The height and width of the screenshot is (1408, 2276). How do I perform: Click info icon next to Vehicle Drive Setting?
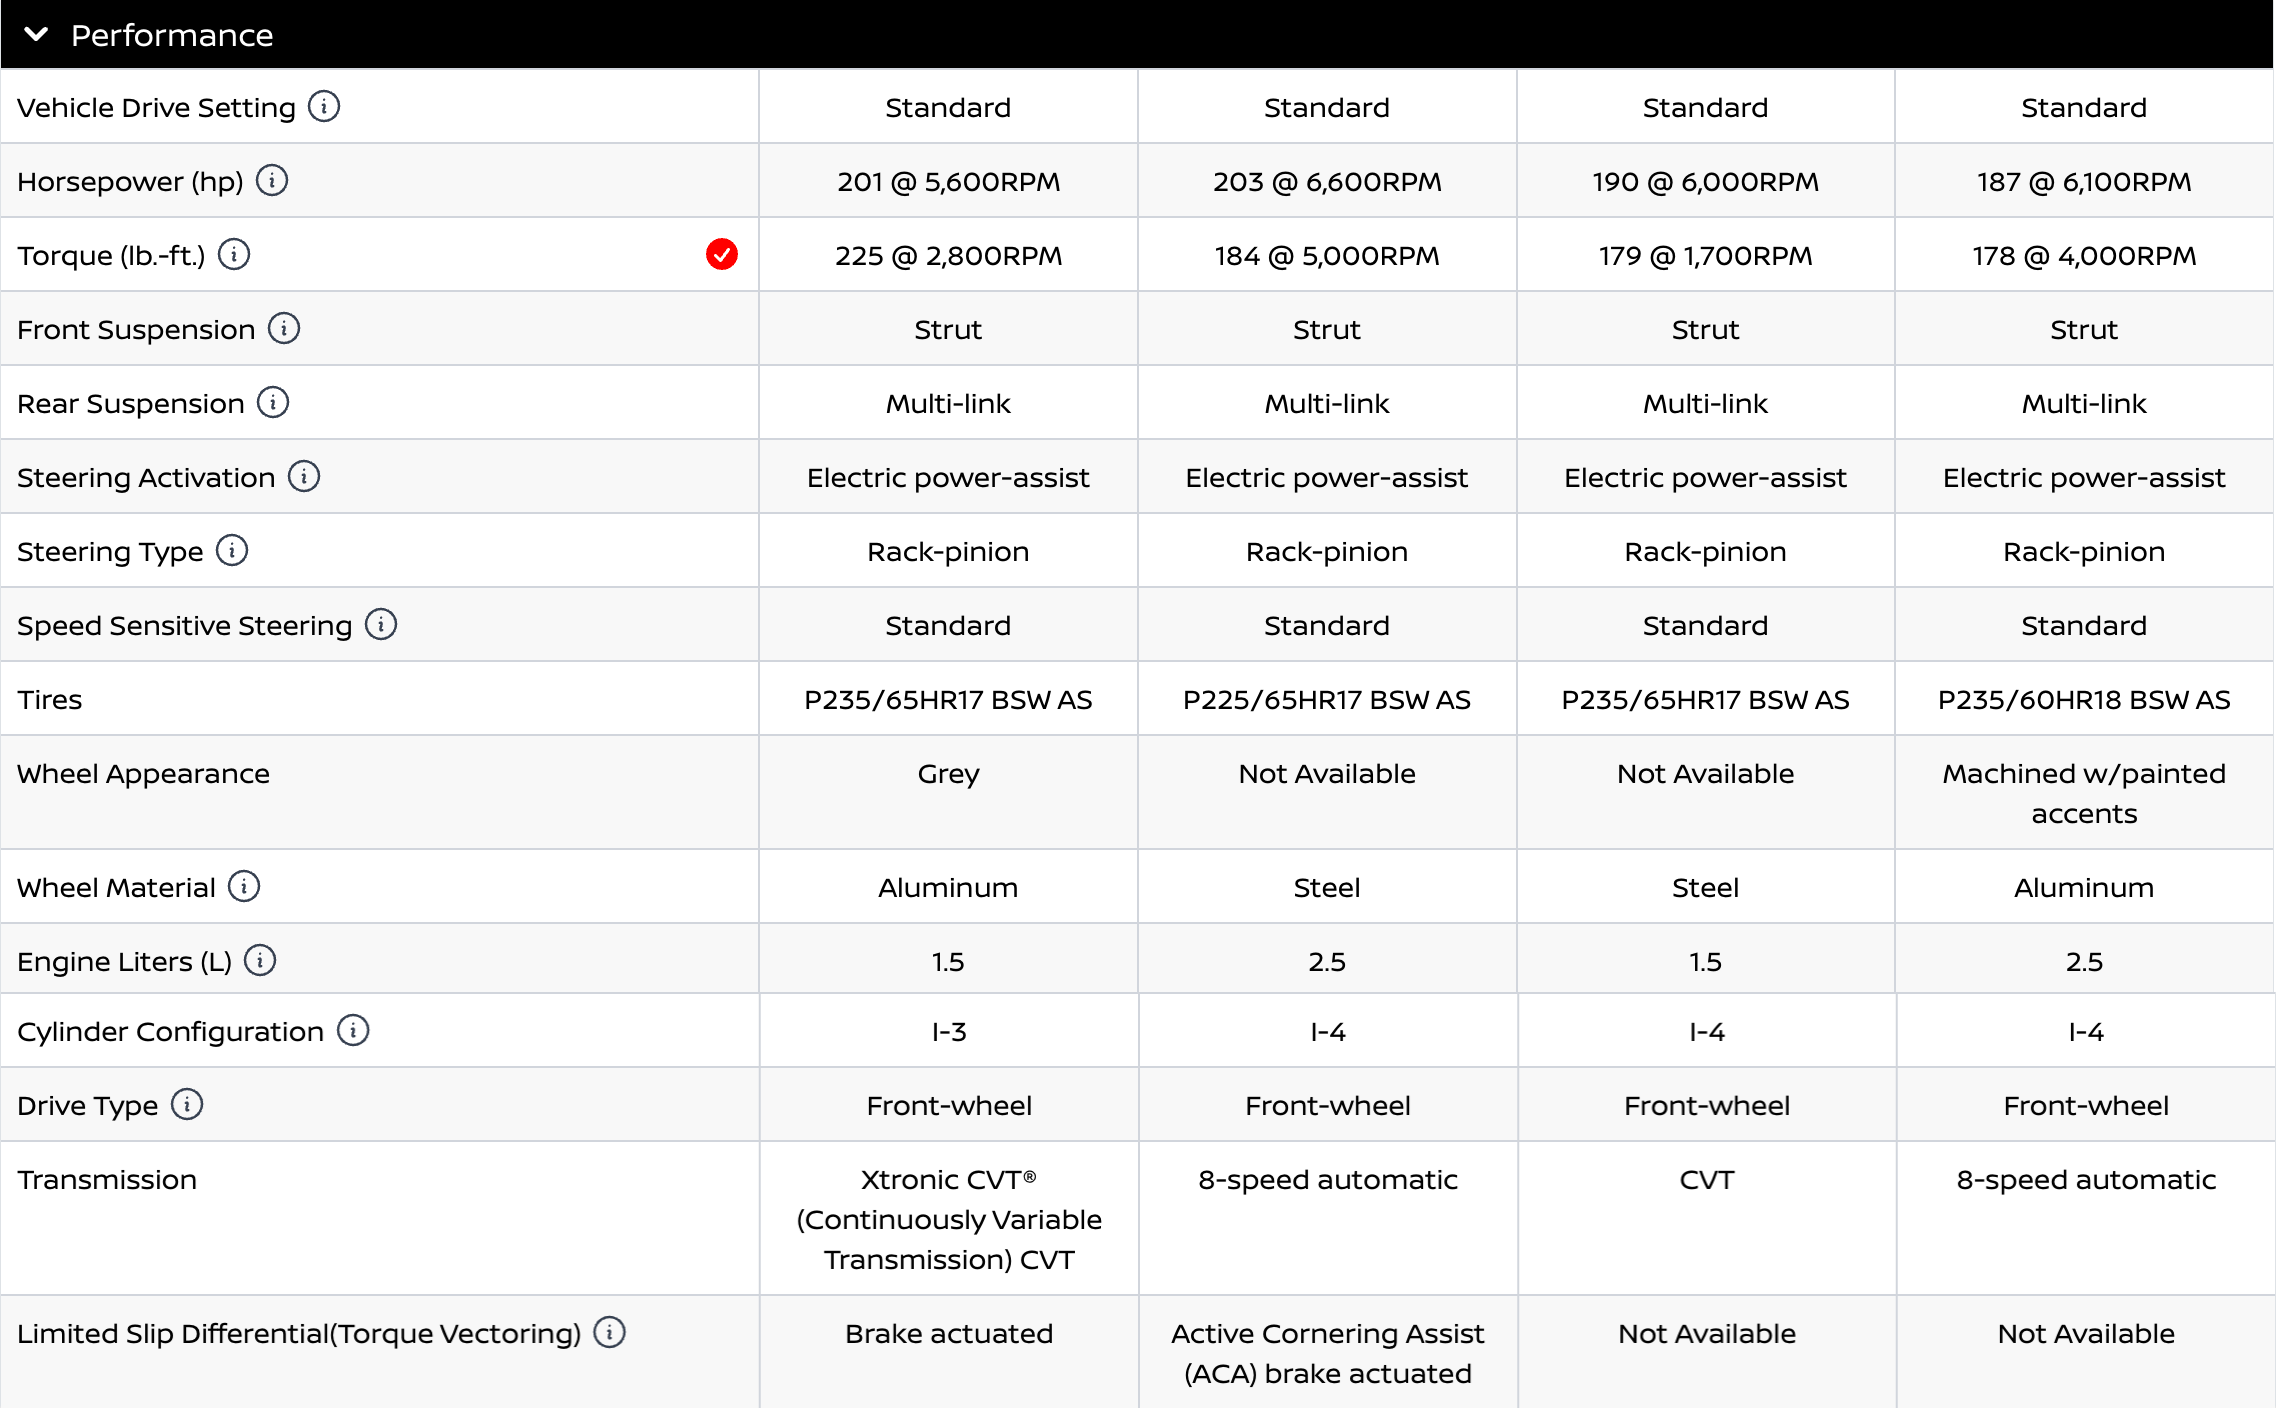(x=324, y=106)
